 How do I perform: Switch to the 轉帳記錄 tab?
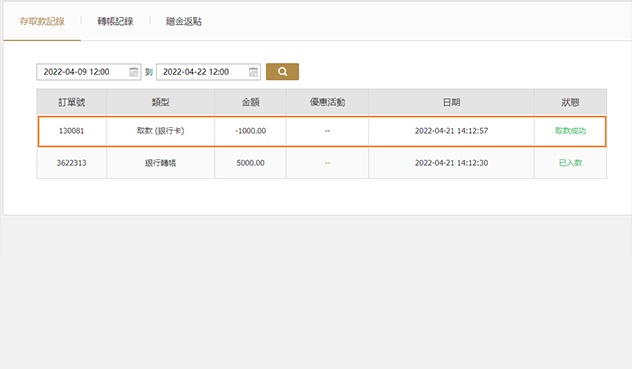(x=115, y=21)
